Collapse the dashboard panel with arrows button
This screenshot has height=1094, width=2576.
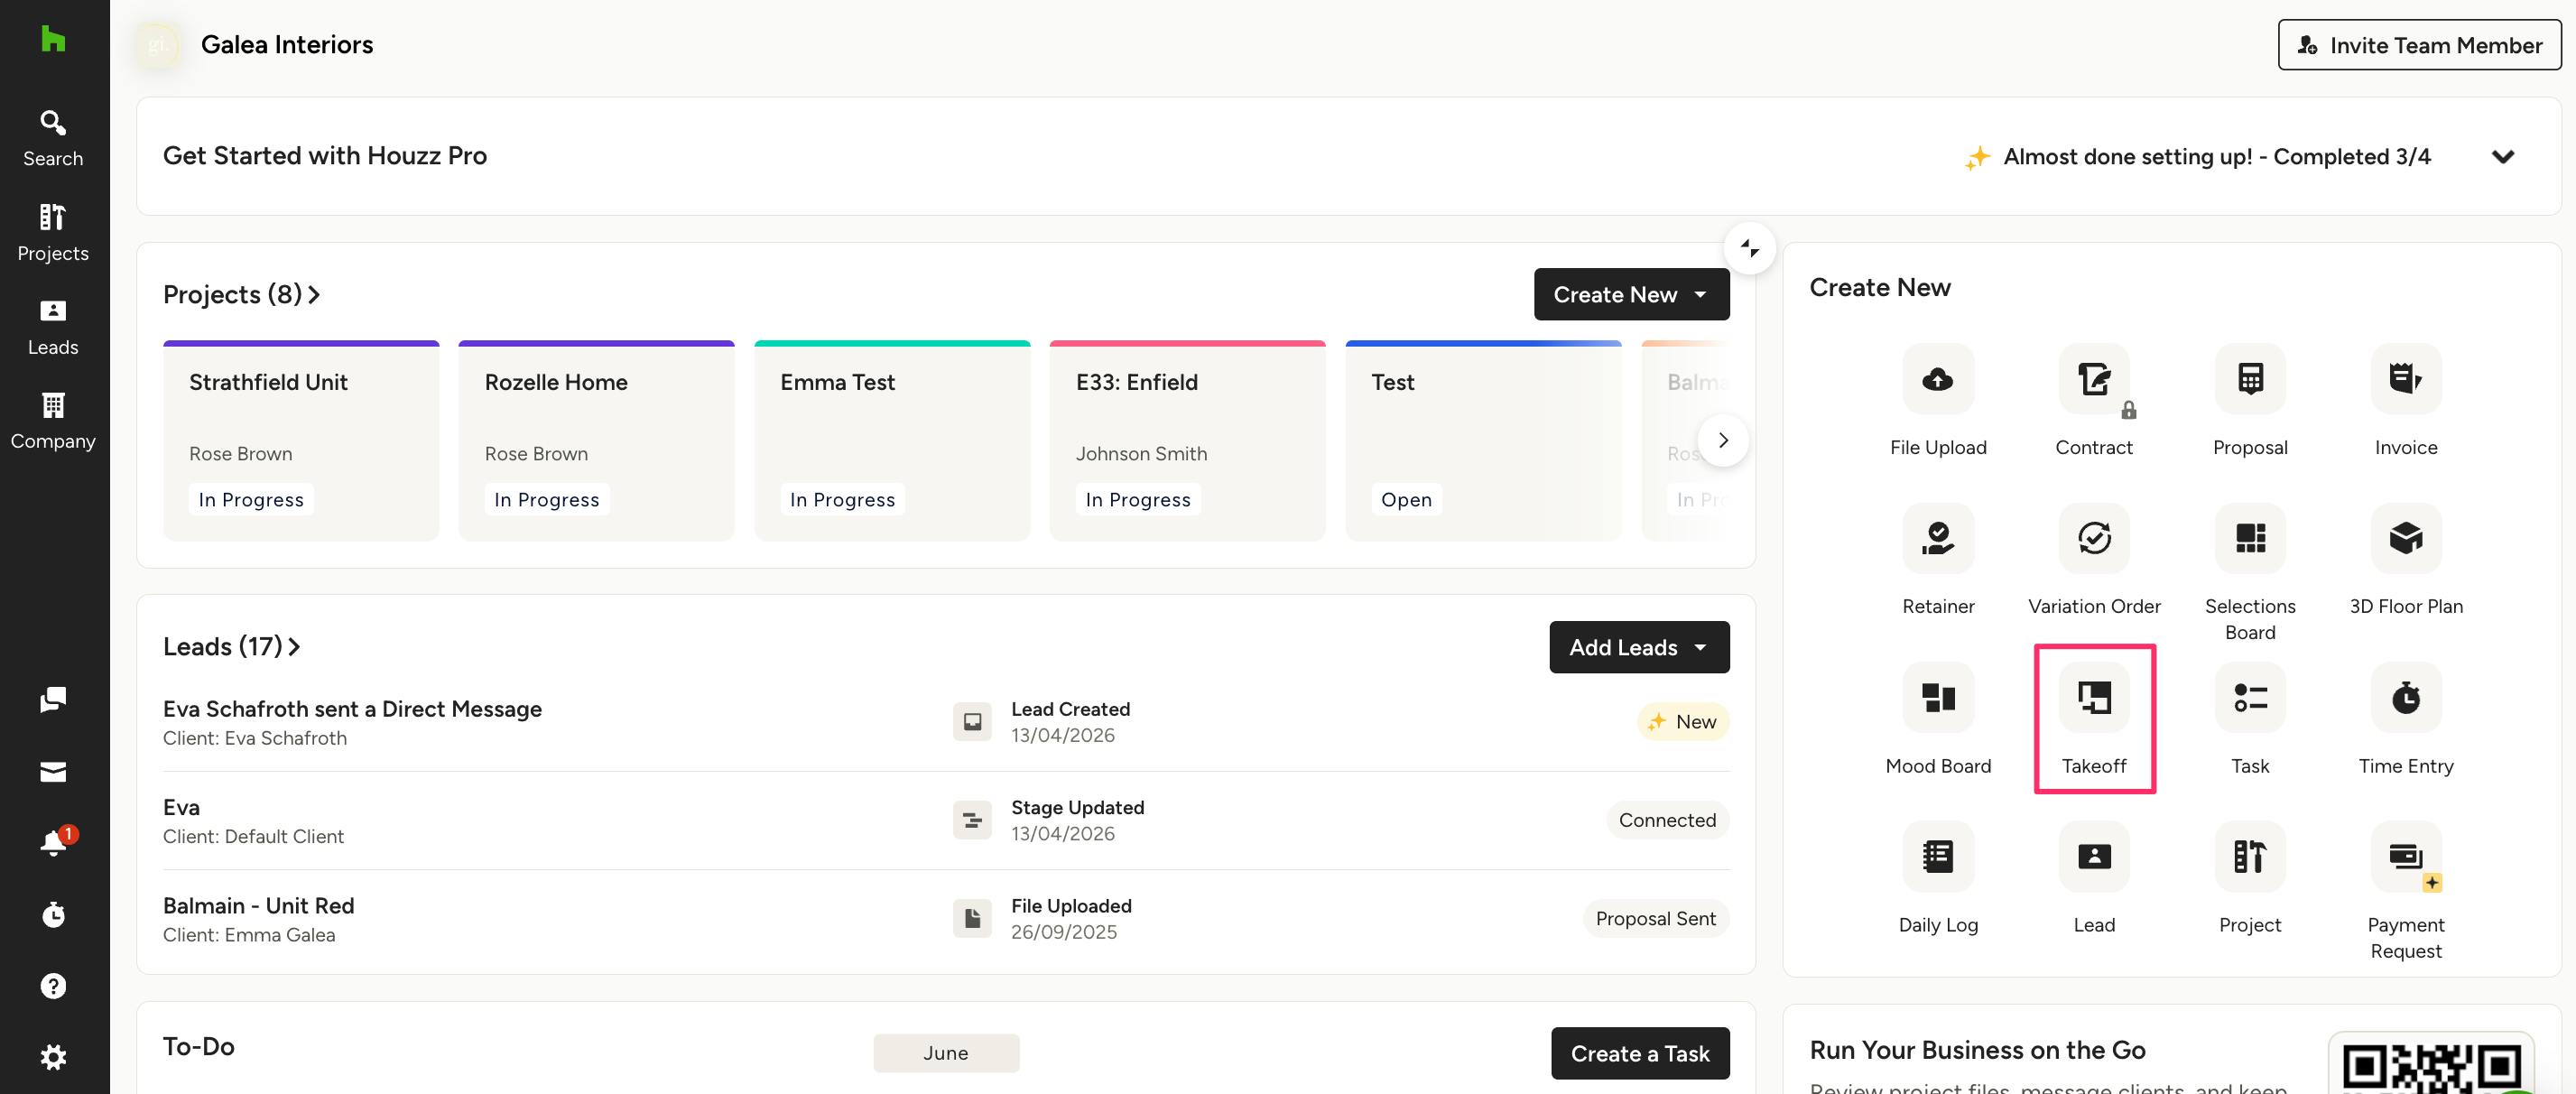(x=1749, y=247)
